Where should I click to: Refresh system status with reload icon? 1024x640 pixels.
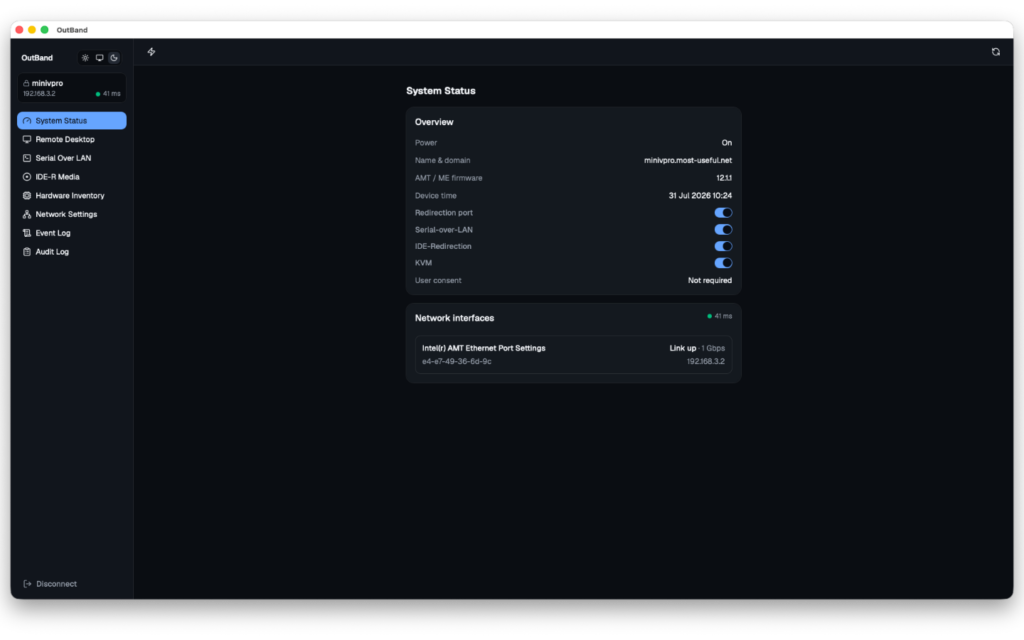(x=995, y=52)
